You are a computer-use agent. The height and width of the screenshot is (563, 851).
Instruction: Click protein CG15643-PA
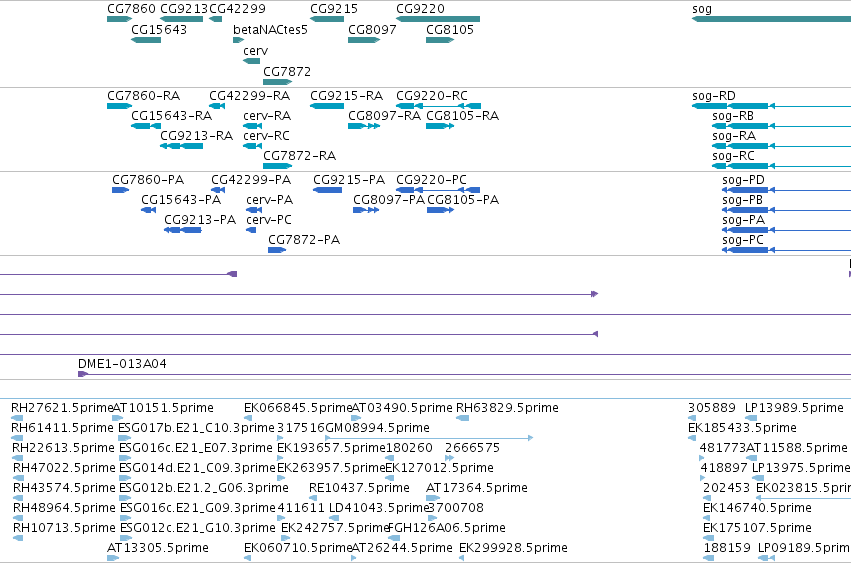181,200
